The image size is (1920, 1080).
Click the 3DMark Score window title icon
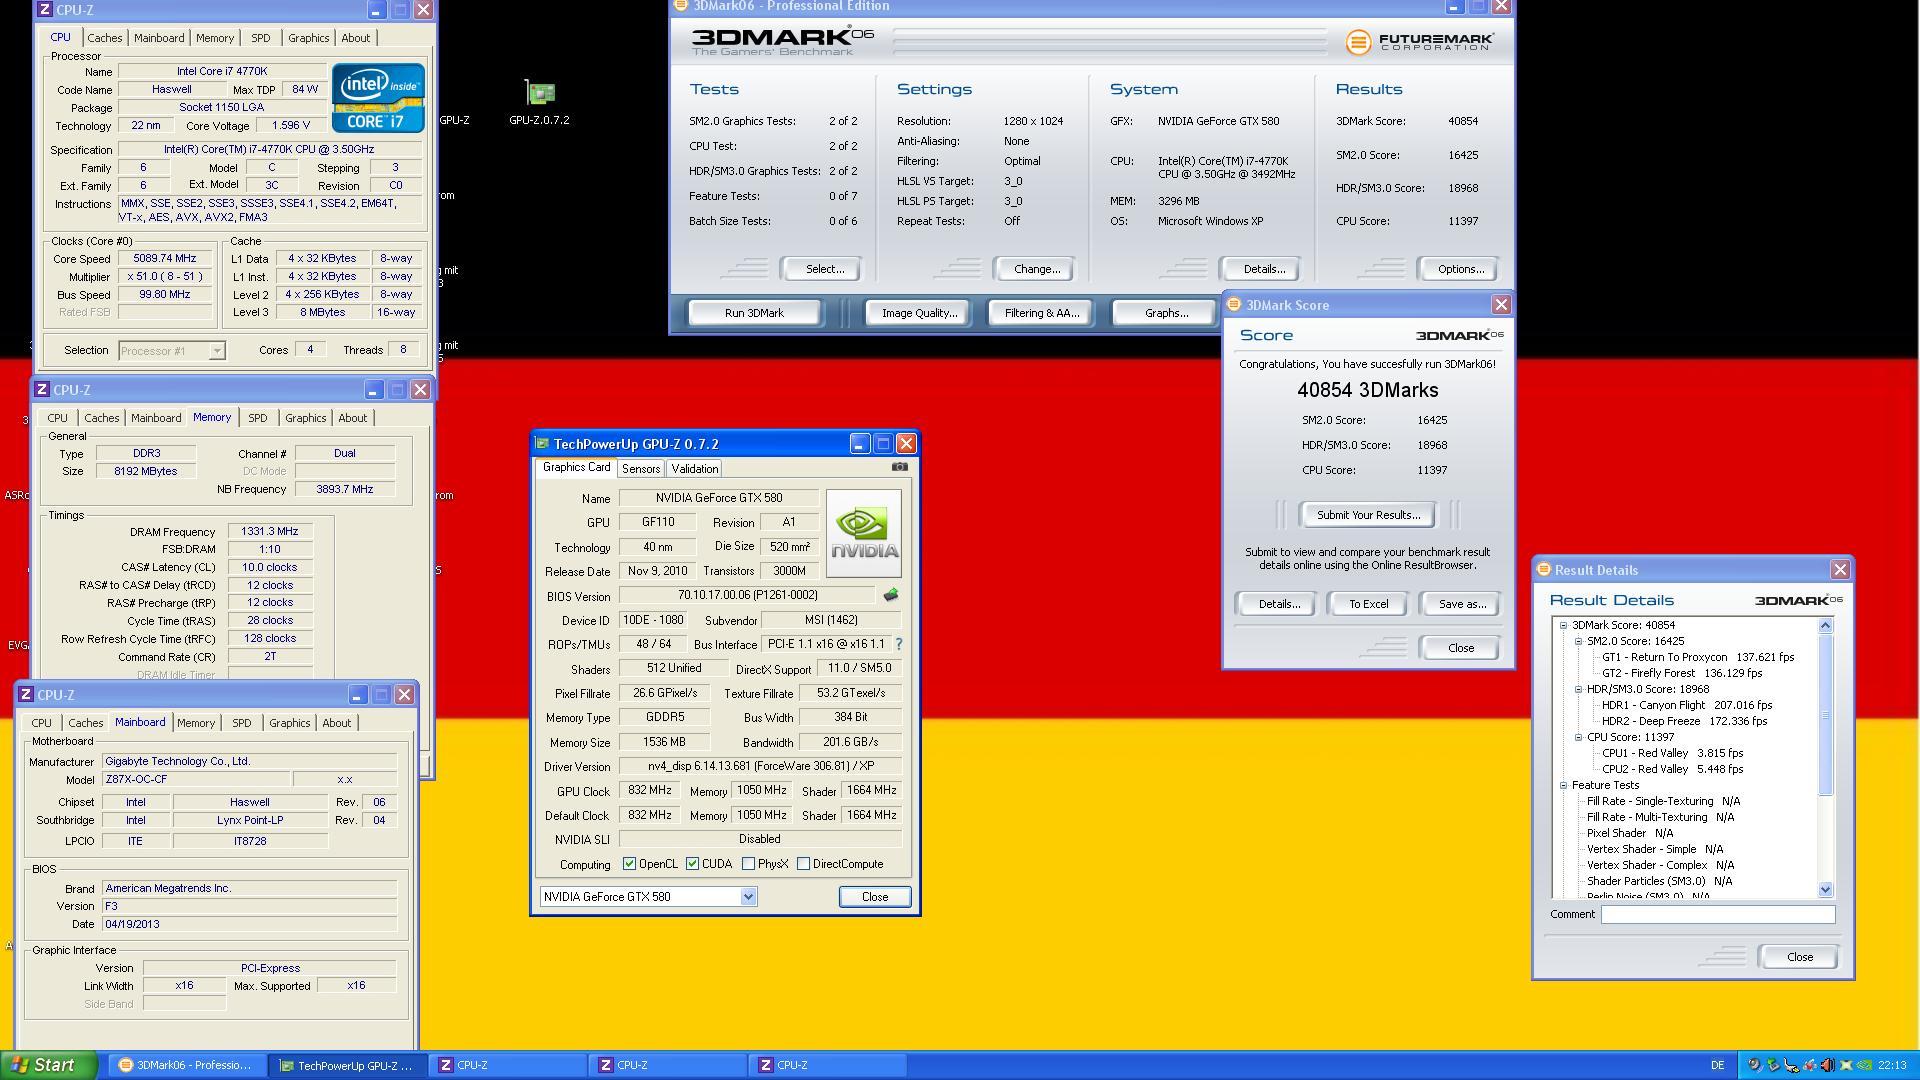(x=1234, y=304)
